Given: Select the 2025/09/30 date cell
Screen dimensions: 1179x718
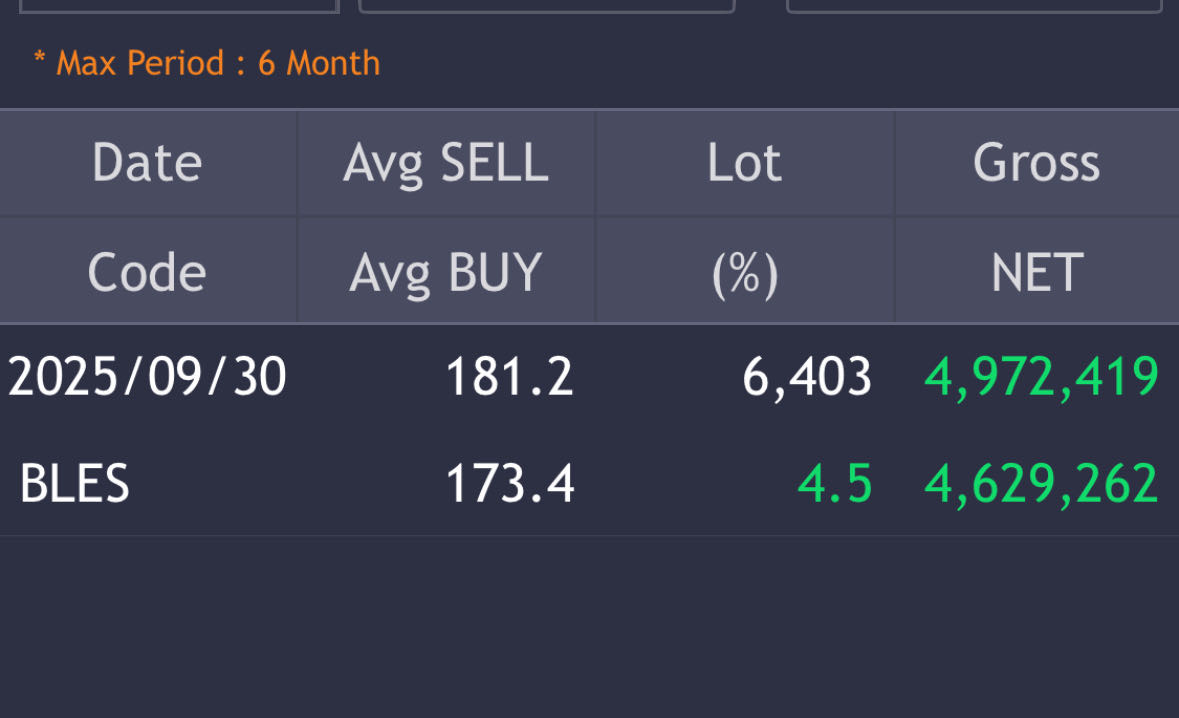Looking at the screenshot, I should [148, 377].
